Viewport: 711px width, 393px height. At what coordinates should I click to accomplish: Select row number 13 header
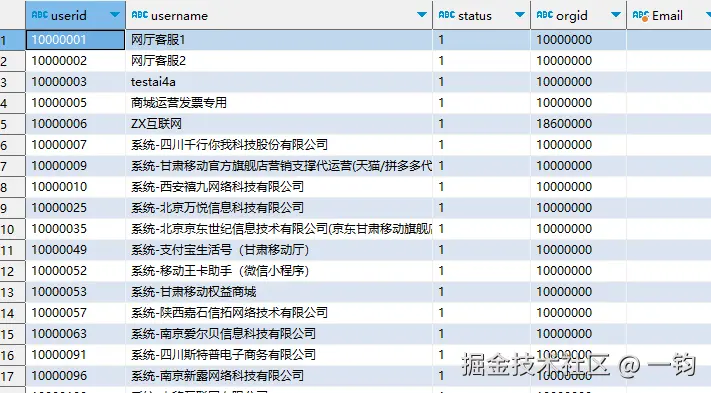12,292
